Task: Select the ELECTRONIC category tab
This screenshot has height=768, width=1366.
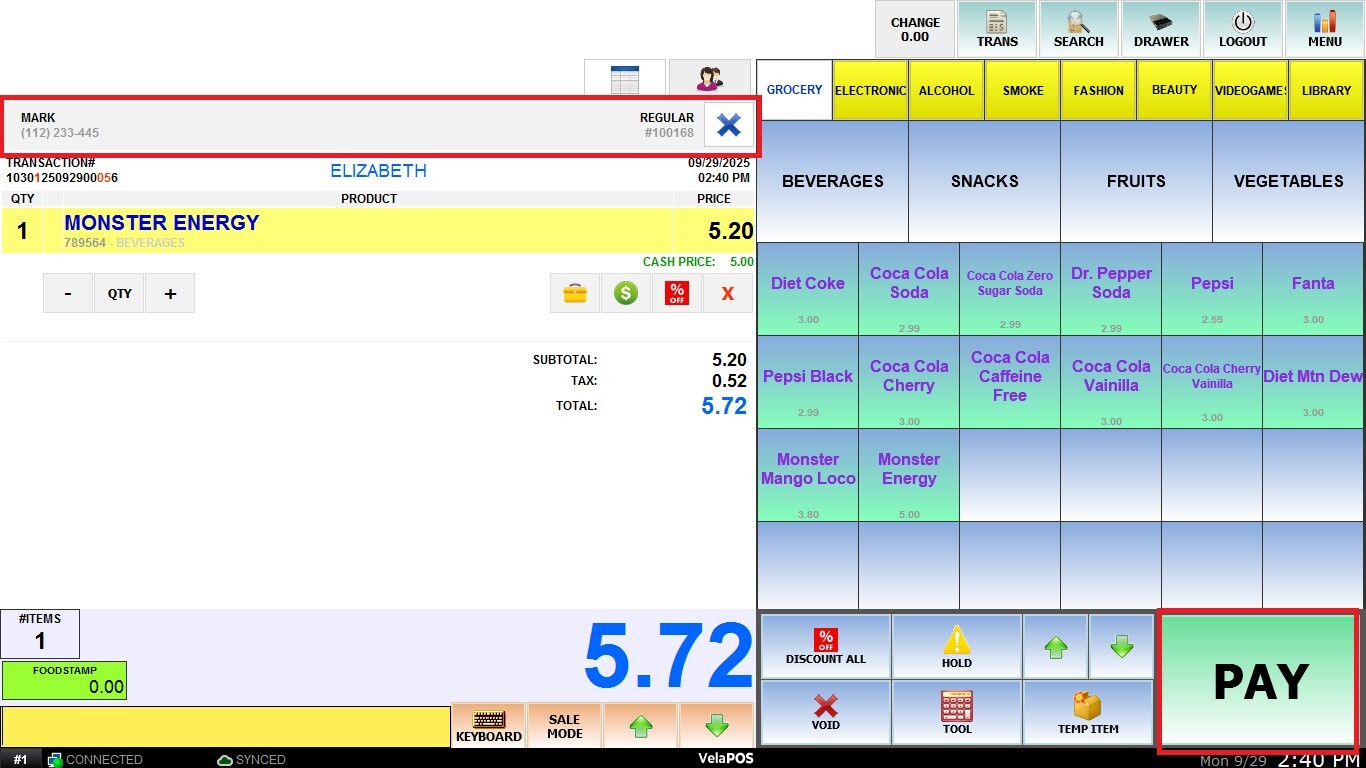Action: 870,90
